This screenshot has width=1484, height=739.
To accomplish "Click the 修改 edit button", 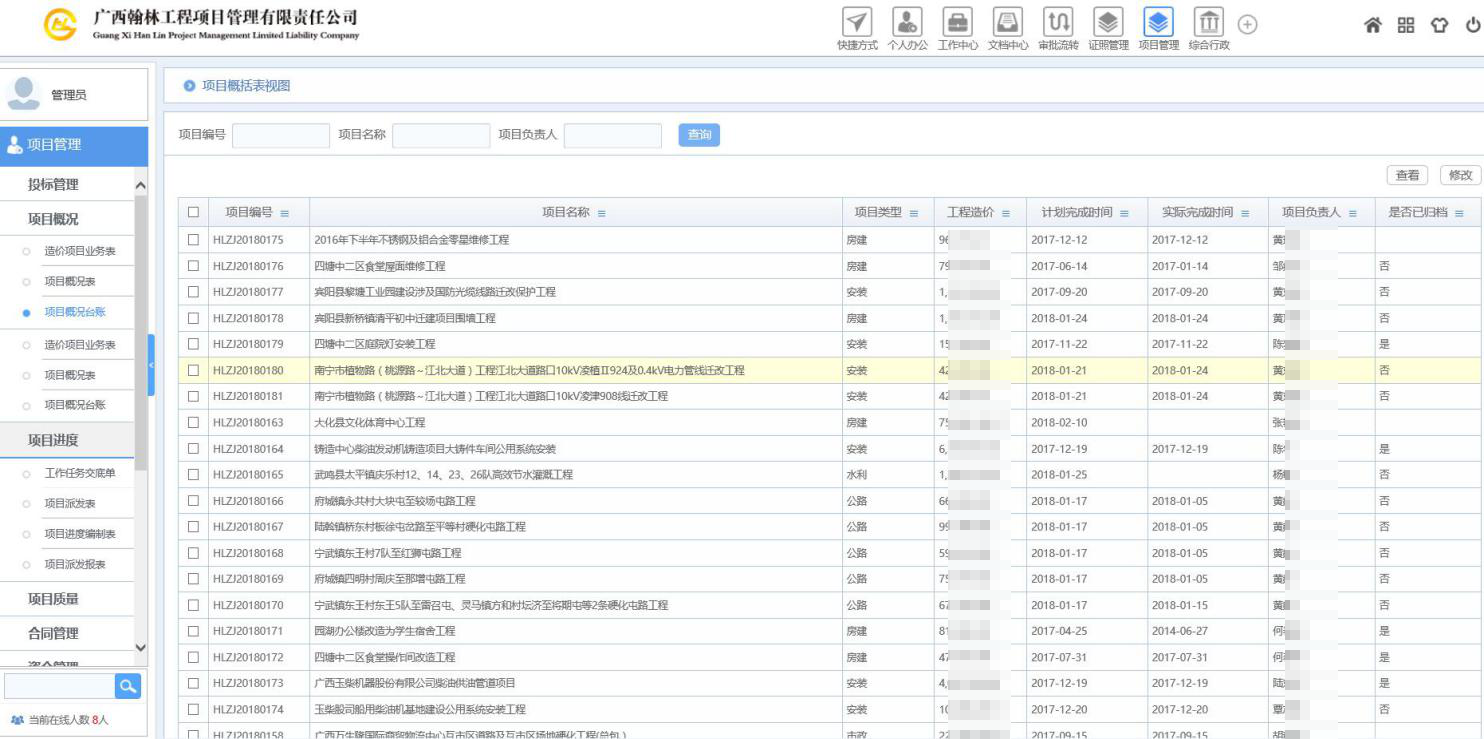I will pos(1460,175).
